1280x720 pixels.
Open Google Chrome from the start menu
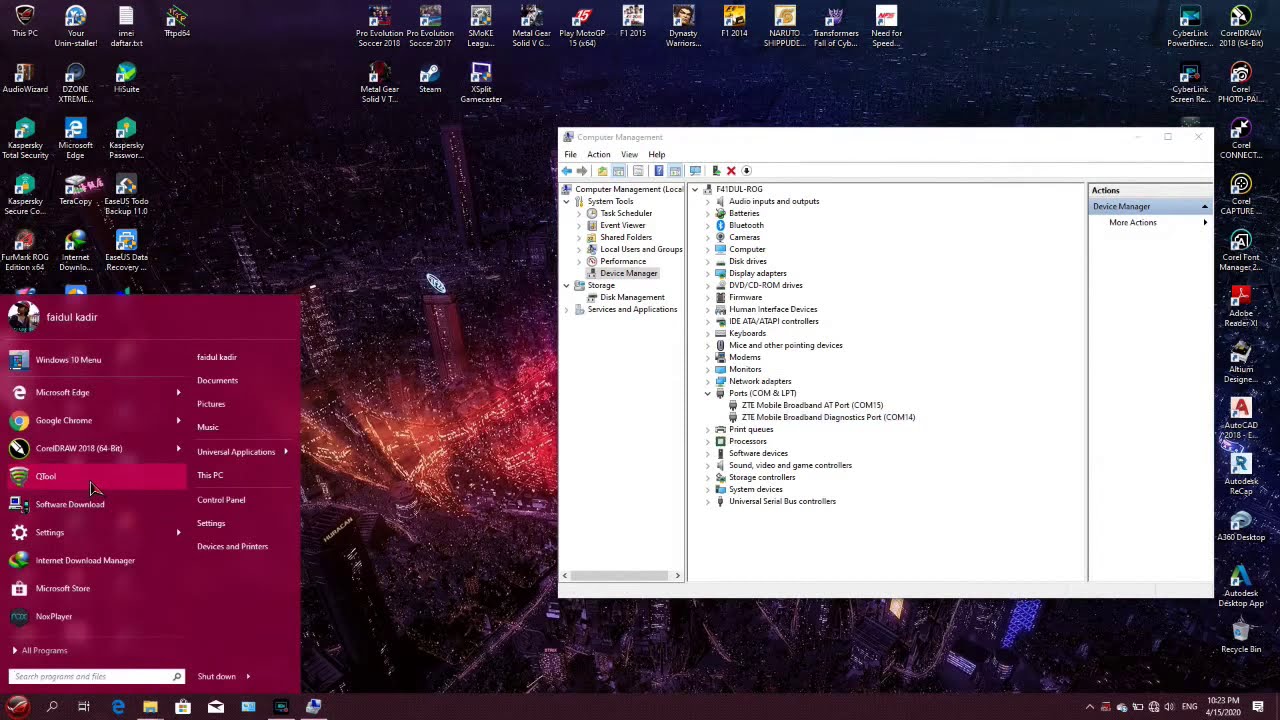point(96,420)
